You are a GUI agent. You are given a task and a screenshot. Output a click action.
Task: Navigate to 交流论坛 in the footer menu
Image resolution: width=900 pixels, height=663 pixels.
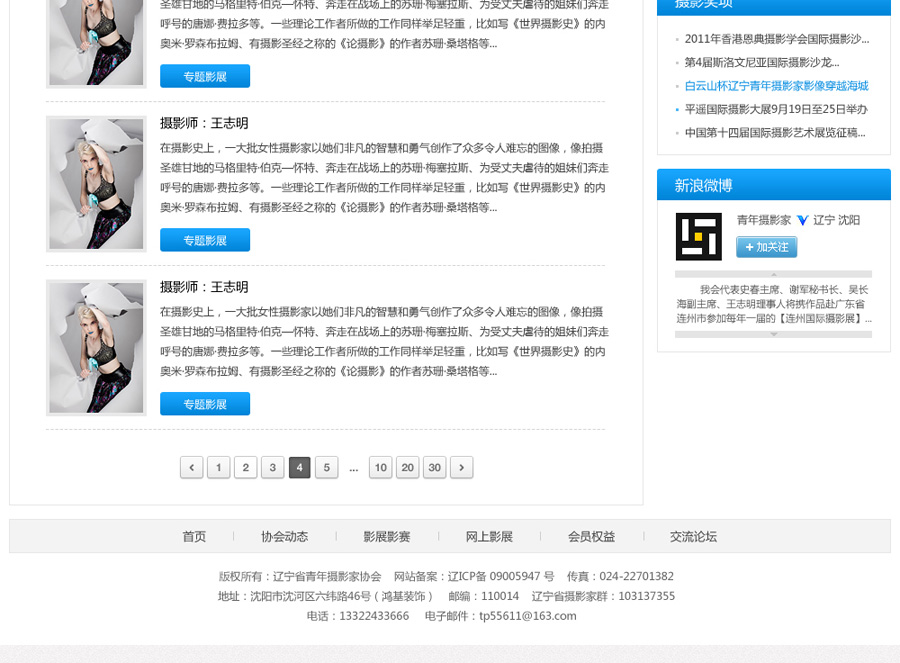click(x=693, y=536)
